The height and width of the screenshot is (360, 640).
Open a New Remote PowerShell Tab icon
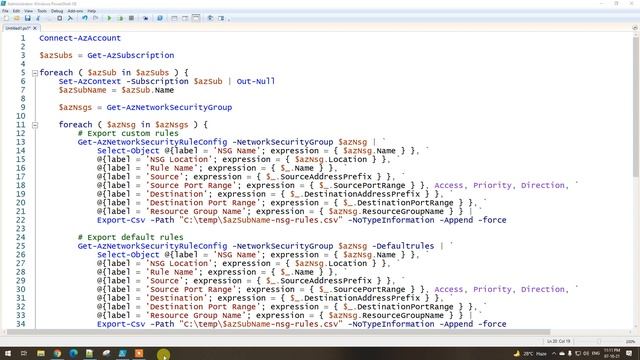coord(145,18)
